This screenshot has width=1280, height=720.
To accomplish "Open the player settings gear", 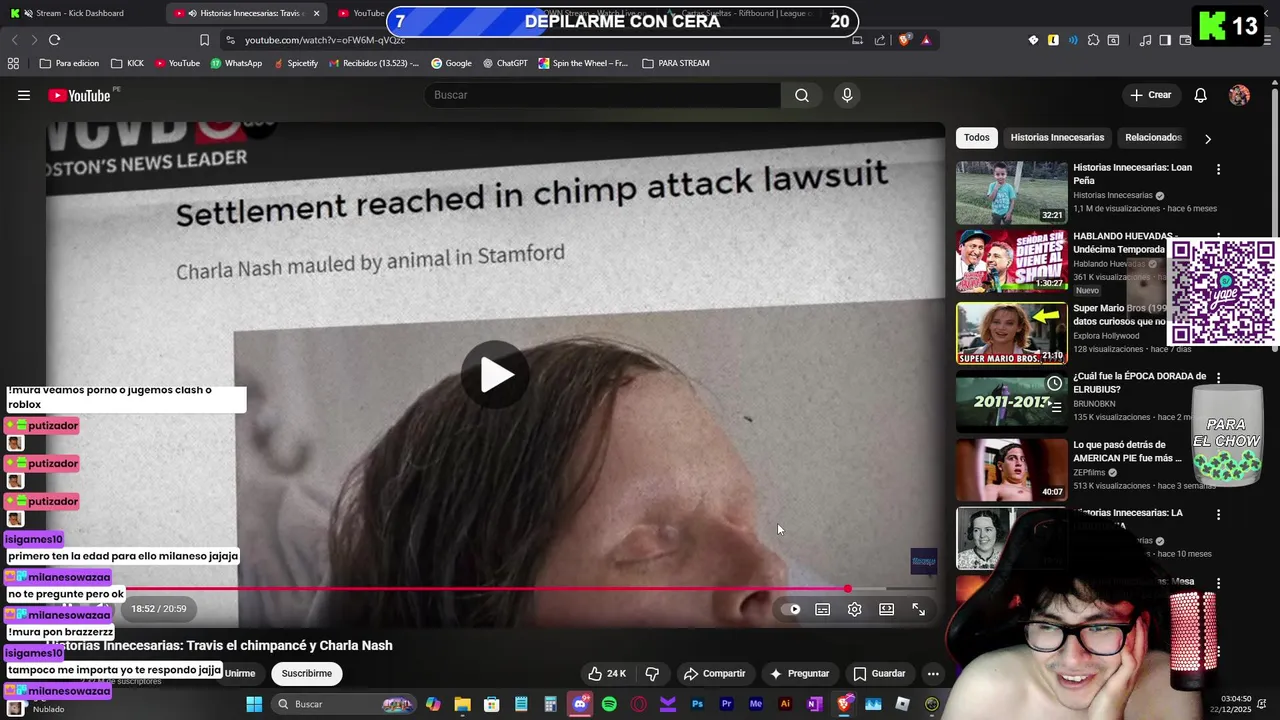I will [x=854, y=609].
